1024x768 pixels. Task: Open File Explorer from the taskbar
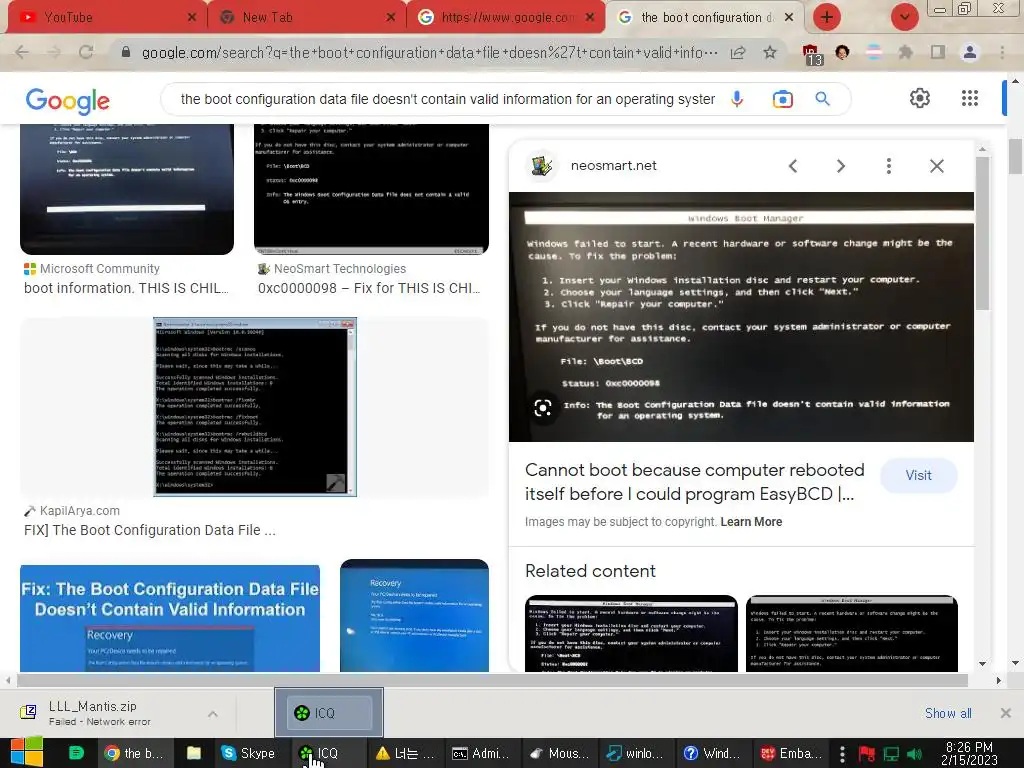[x=193, y=753]
